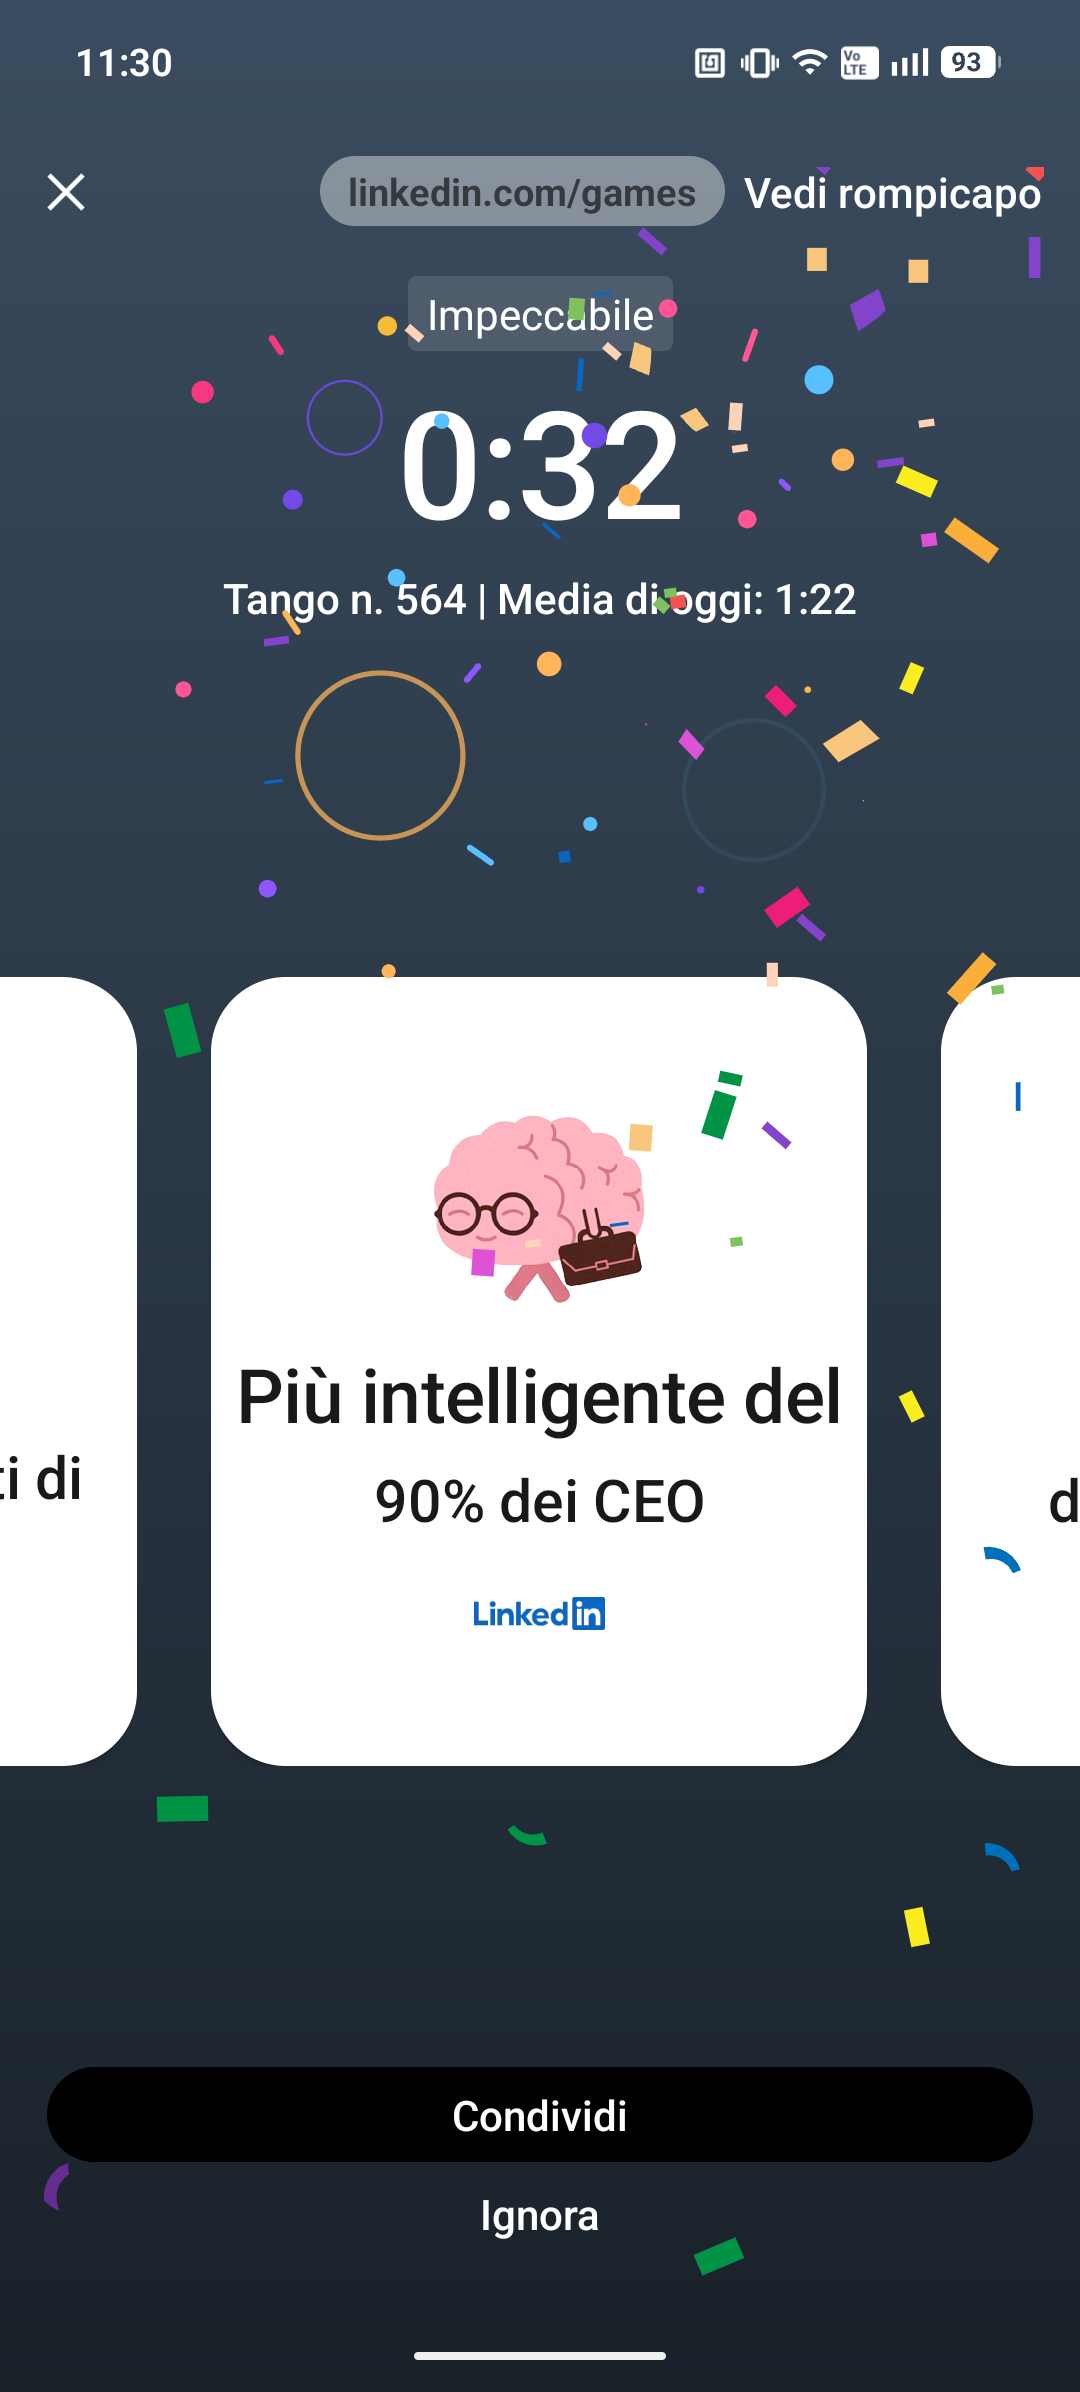The image size is (1080, 2392).
Task: Select the Più intelligente del 90% card
Action: [x=539, y=1371]
